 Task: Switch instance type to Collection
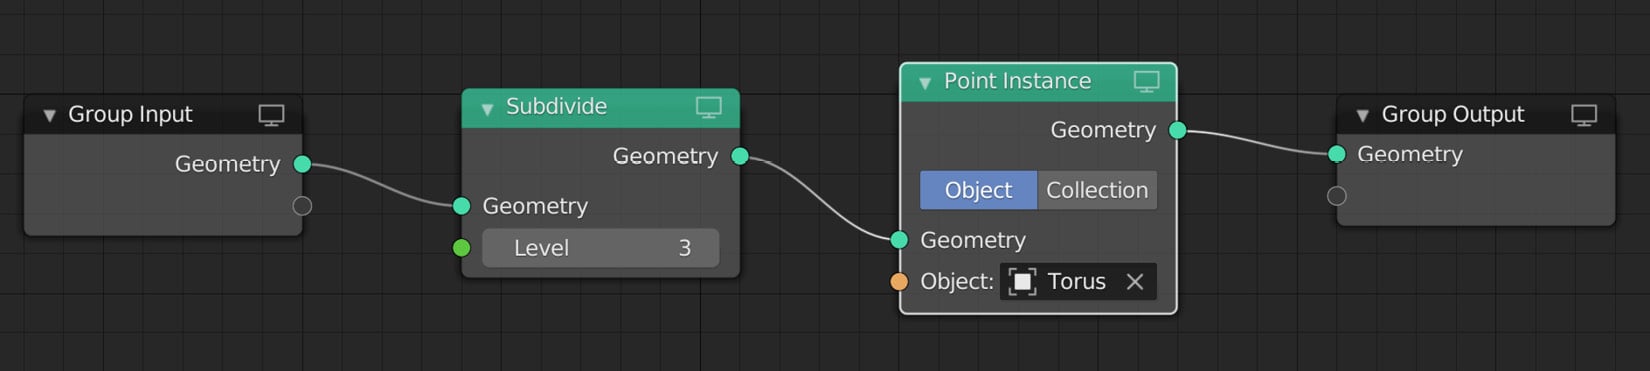click(1097, 190)
